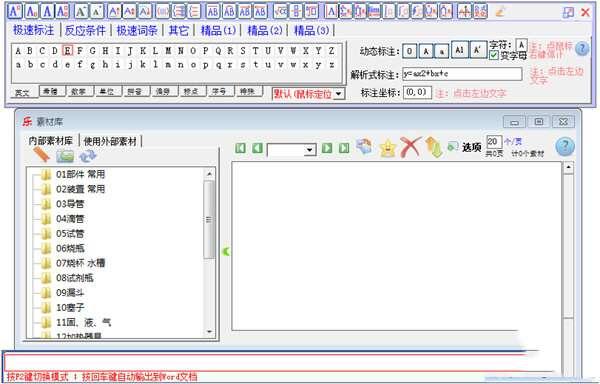Open help with the blue question mark in the library
600x384 pixels.
click(x=564, y=146)
